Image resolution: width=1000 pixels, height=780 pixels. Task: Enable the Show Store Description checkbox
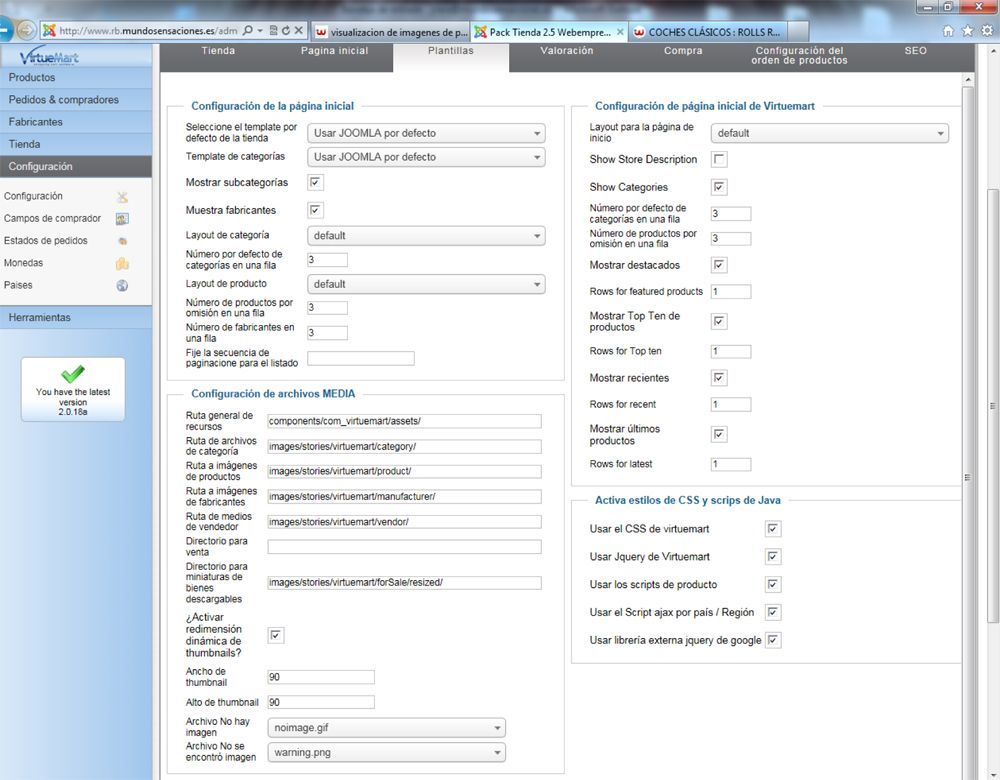[719, 159]
